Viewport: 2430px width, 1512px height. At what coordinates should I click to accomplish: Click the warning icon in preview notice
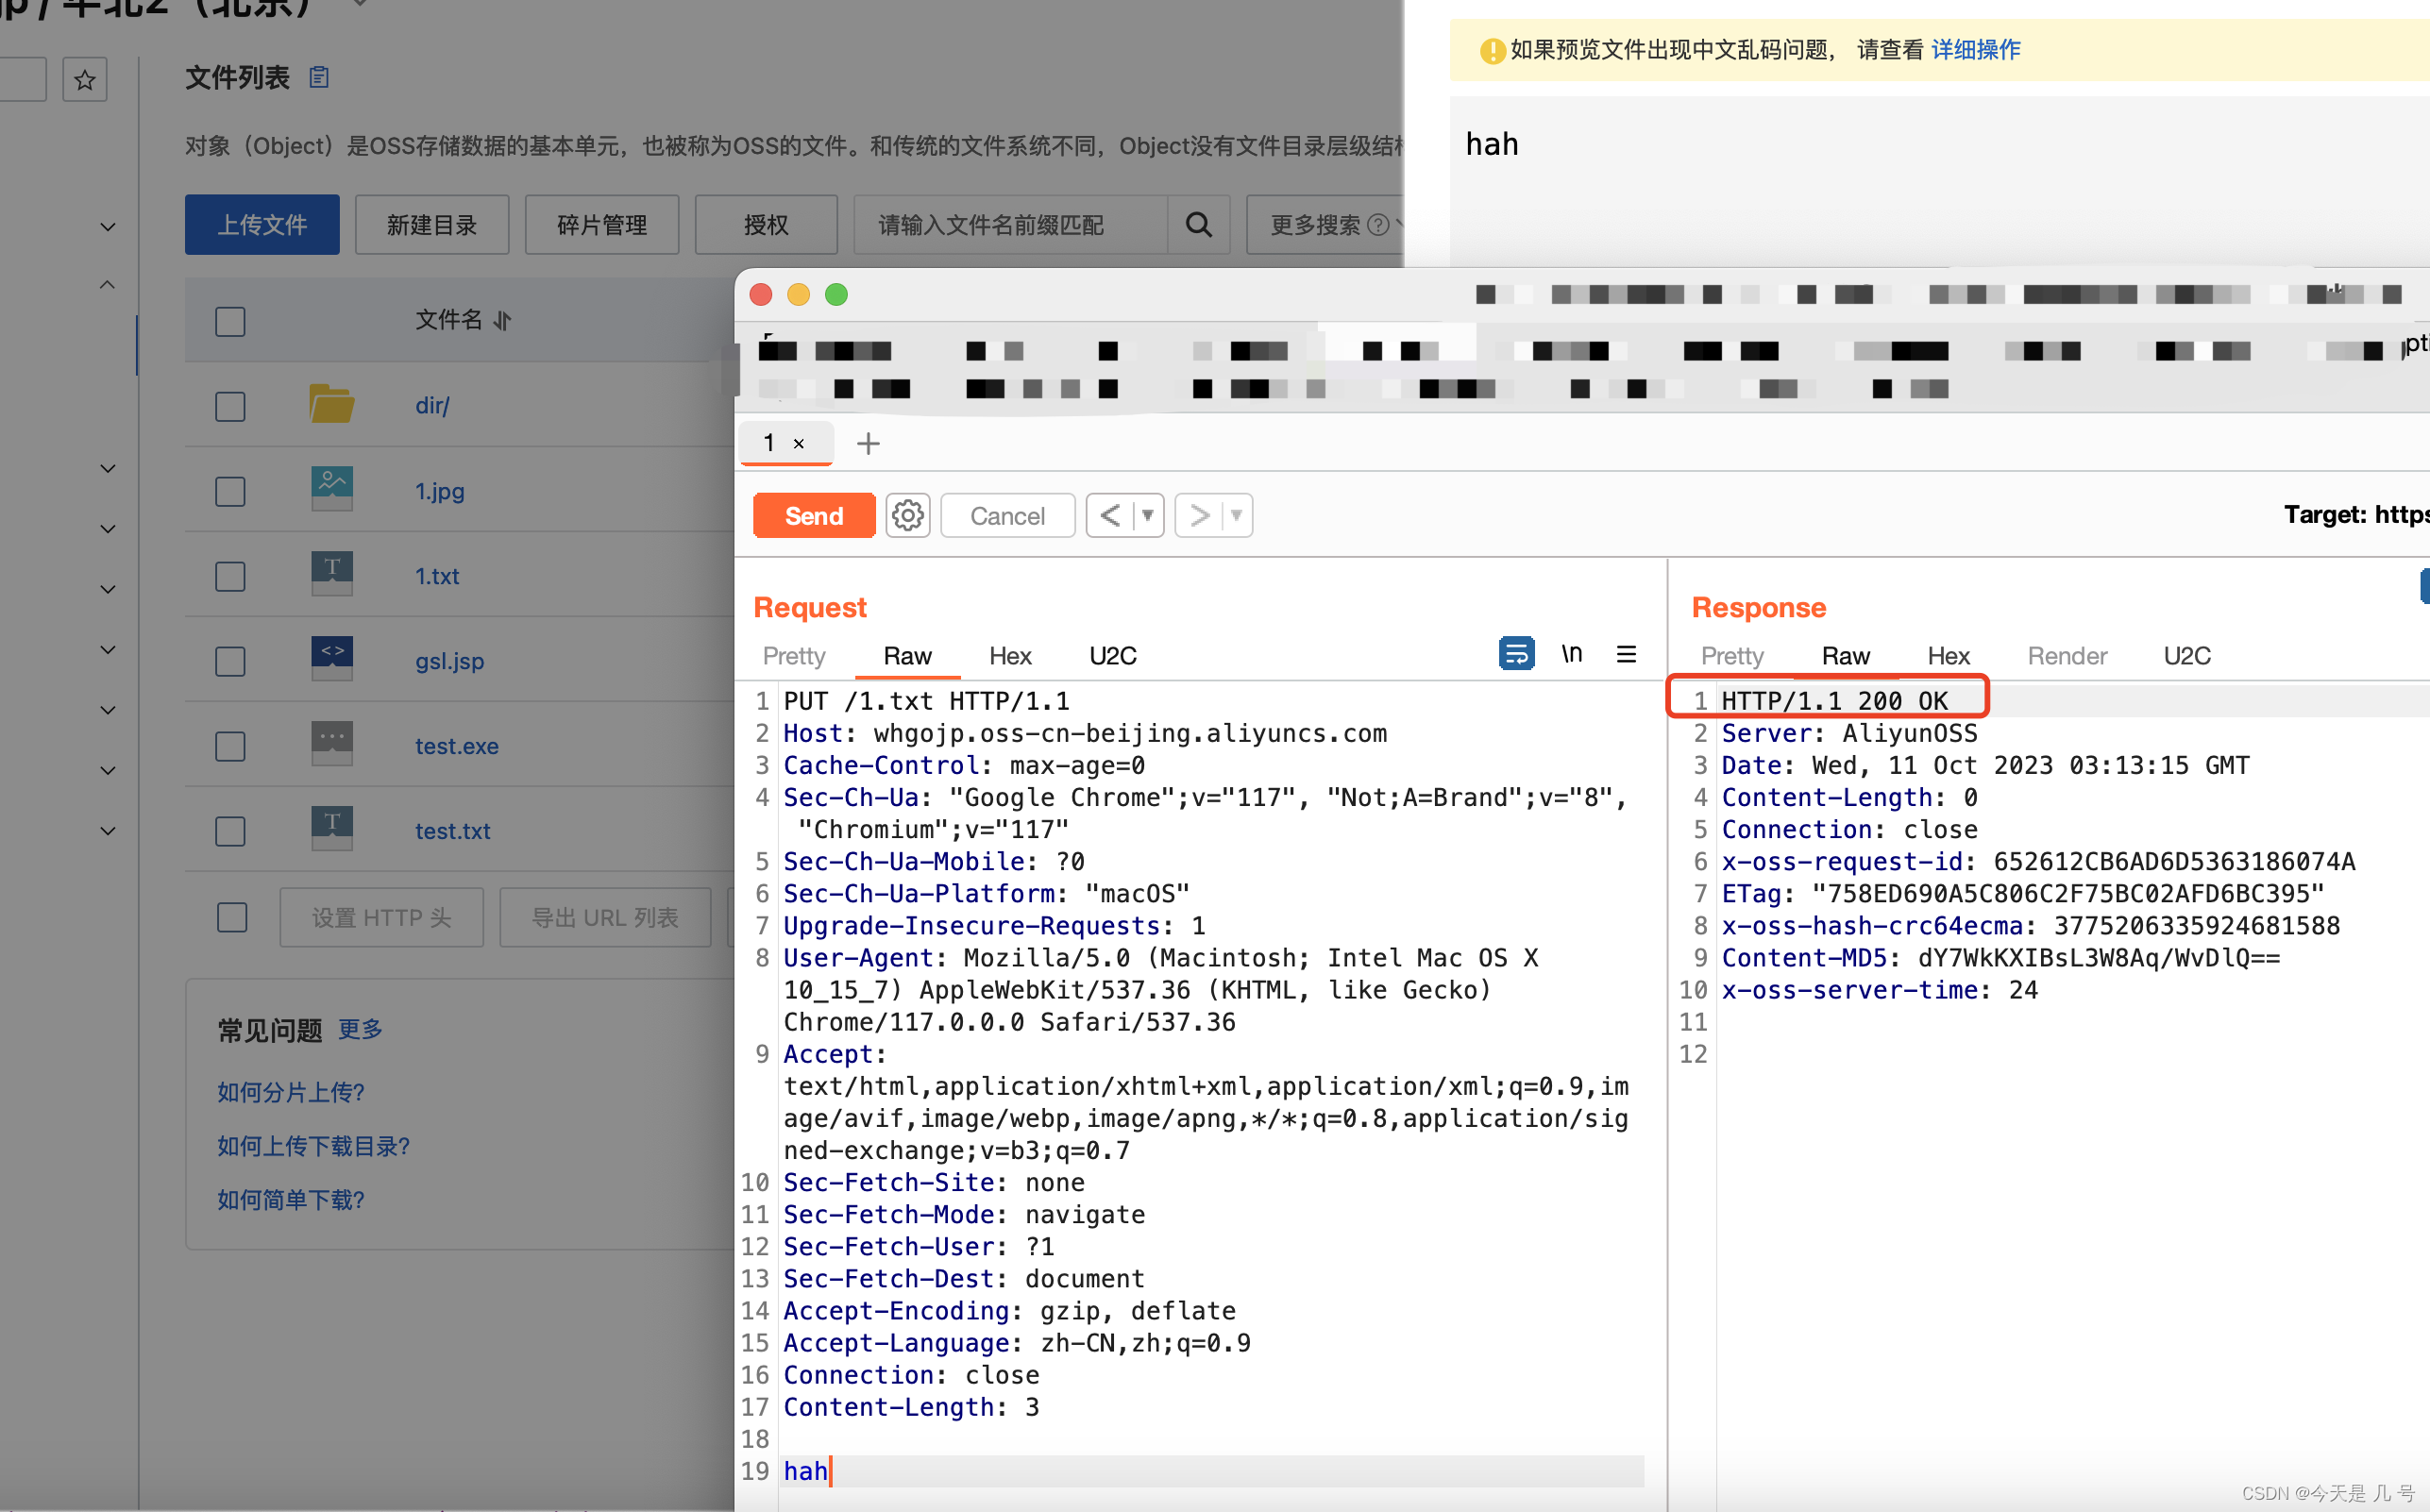pyautogui.click(x=1492, y=50)
